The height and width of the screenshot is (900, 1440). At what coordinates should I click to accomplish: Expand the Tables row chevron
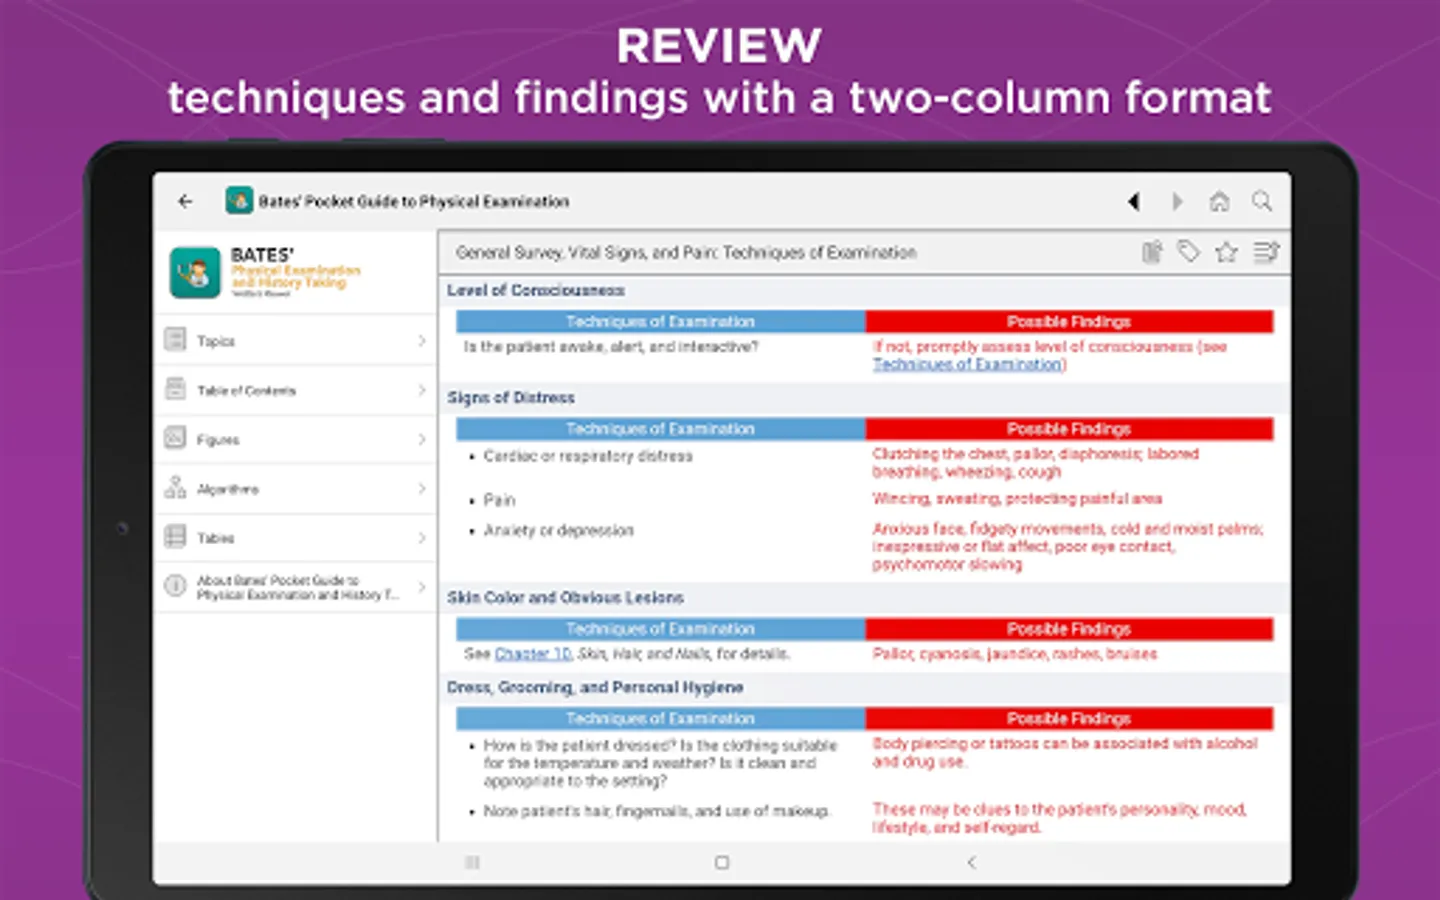[422, 538]
